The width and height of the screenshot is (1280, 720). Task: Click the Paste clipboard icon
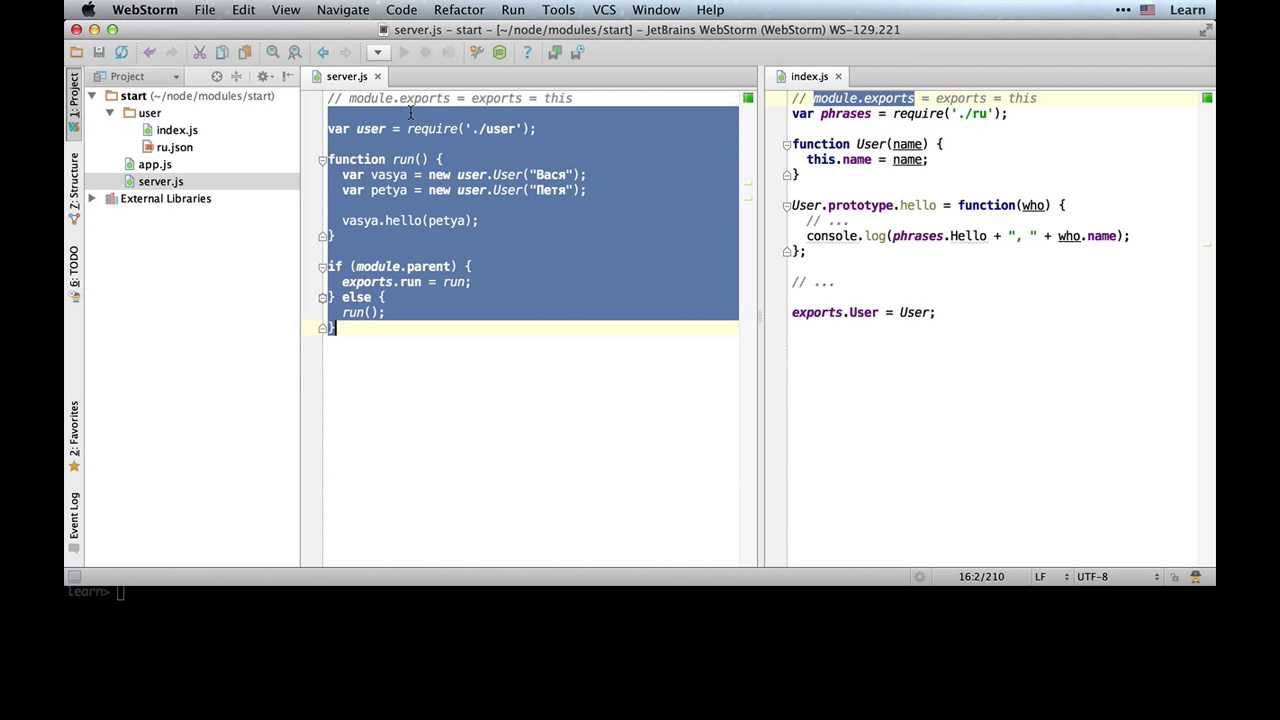(244, 52)
